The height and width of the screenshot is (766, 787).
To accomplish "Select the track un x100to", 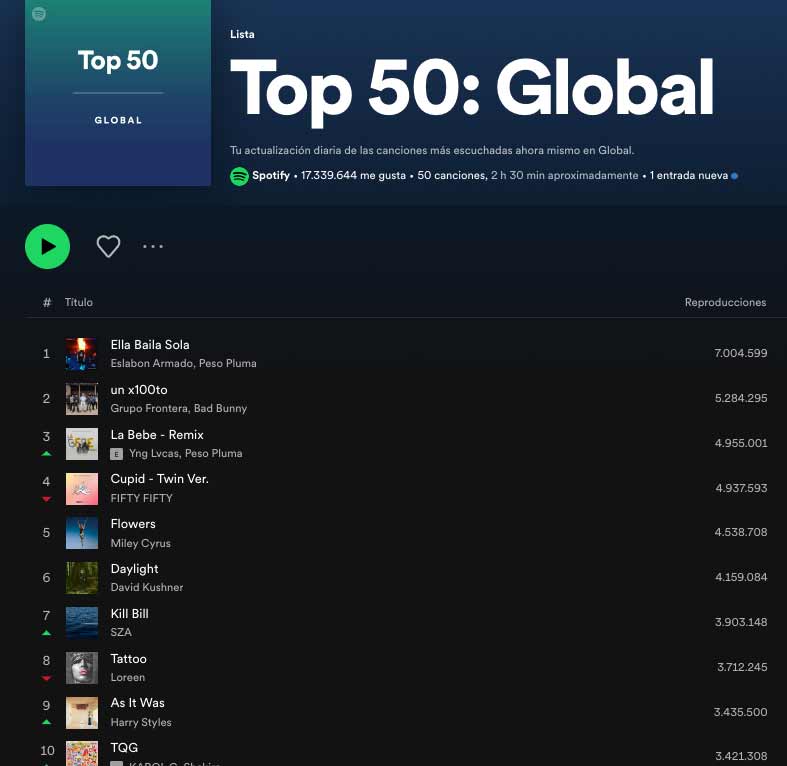I will click(139, 390).
